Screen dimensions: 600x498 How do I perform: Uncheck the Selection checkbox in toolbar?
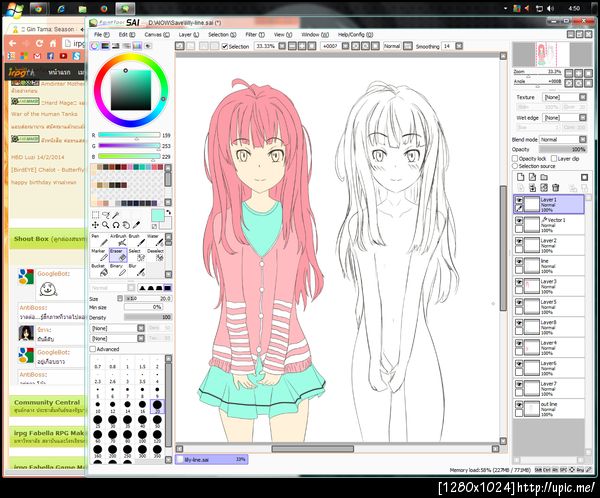point(225,46)
